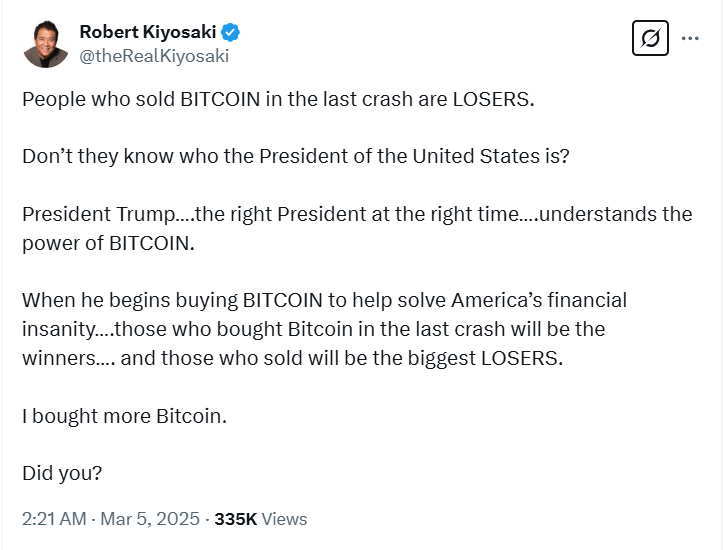Click the line starting 'When he begins buying'

pyautogui.click(x=324, y=300)
